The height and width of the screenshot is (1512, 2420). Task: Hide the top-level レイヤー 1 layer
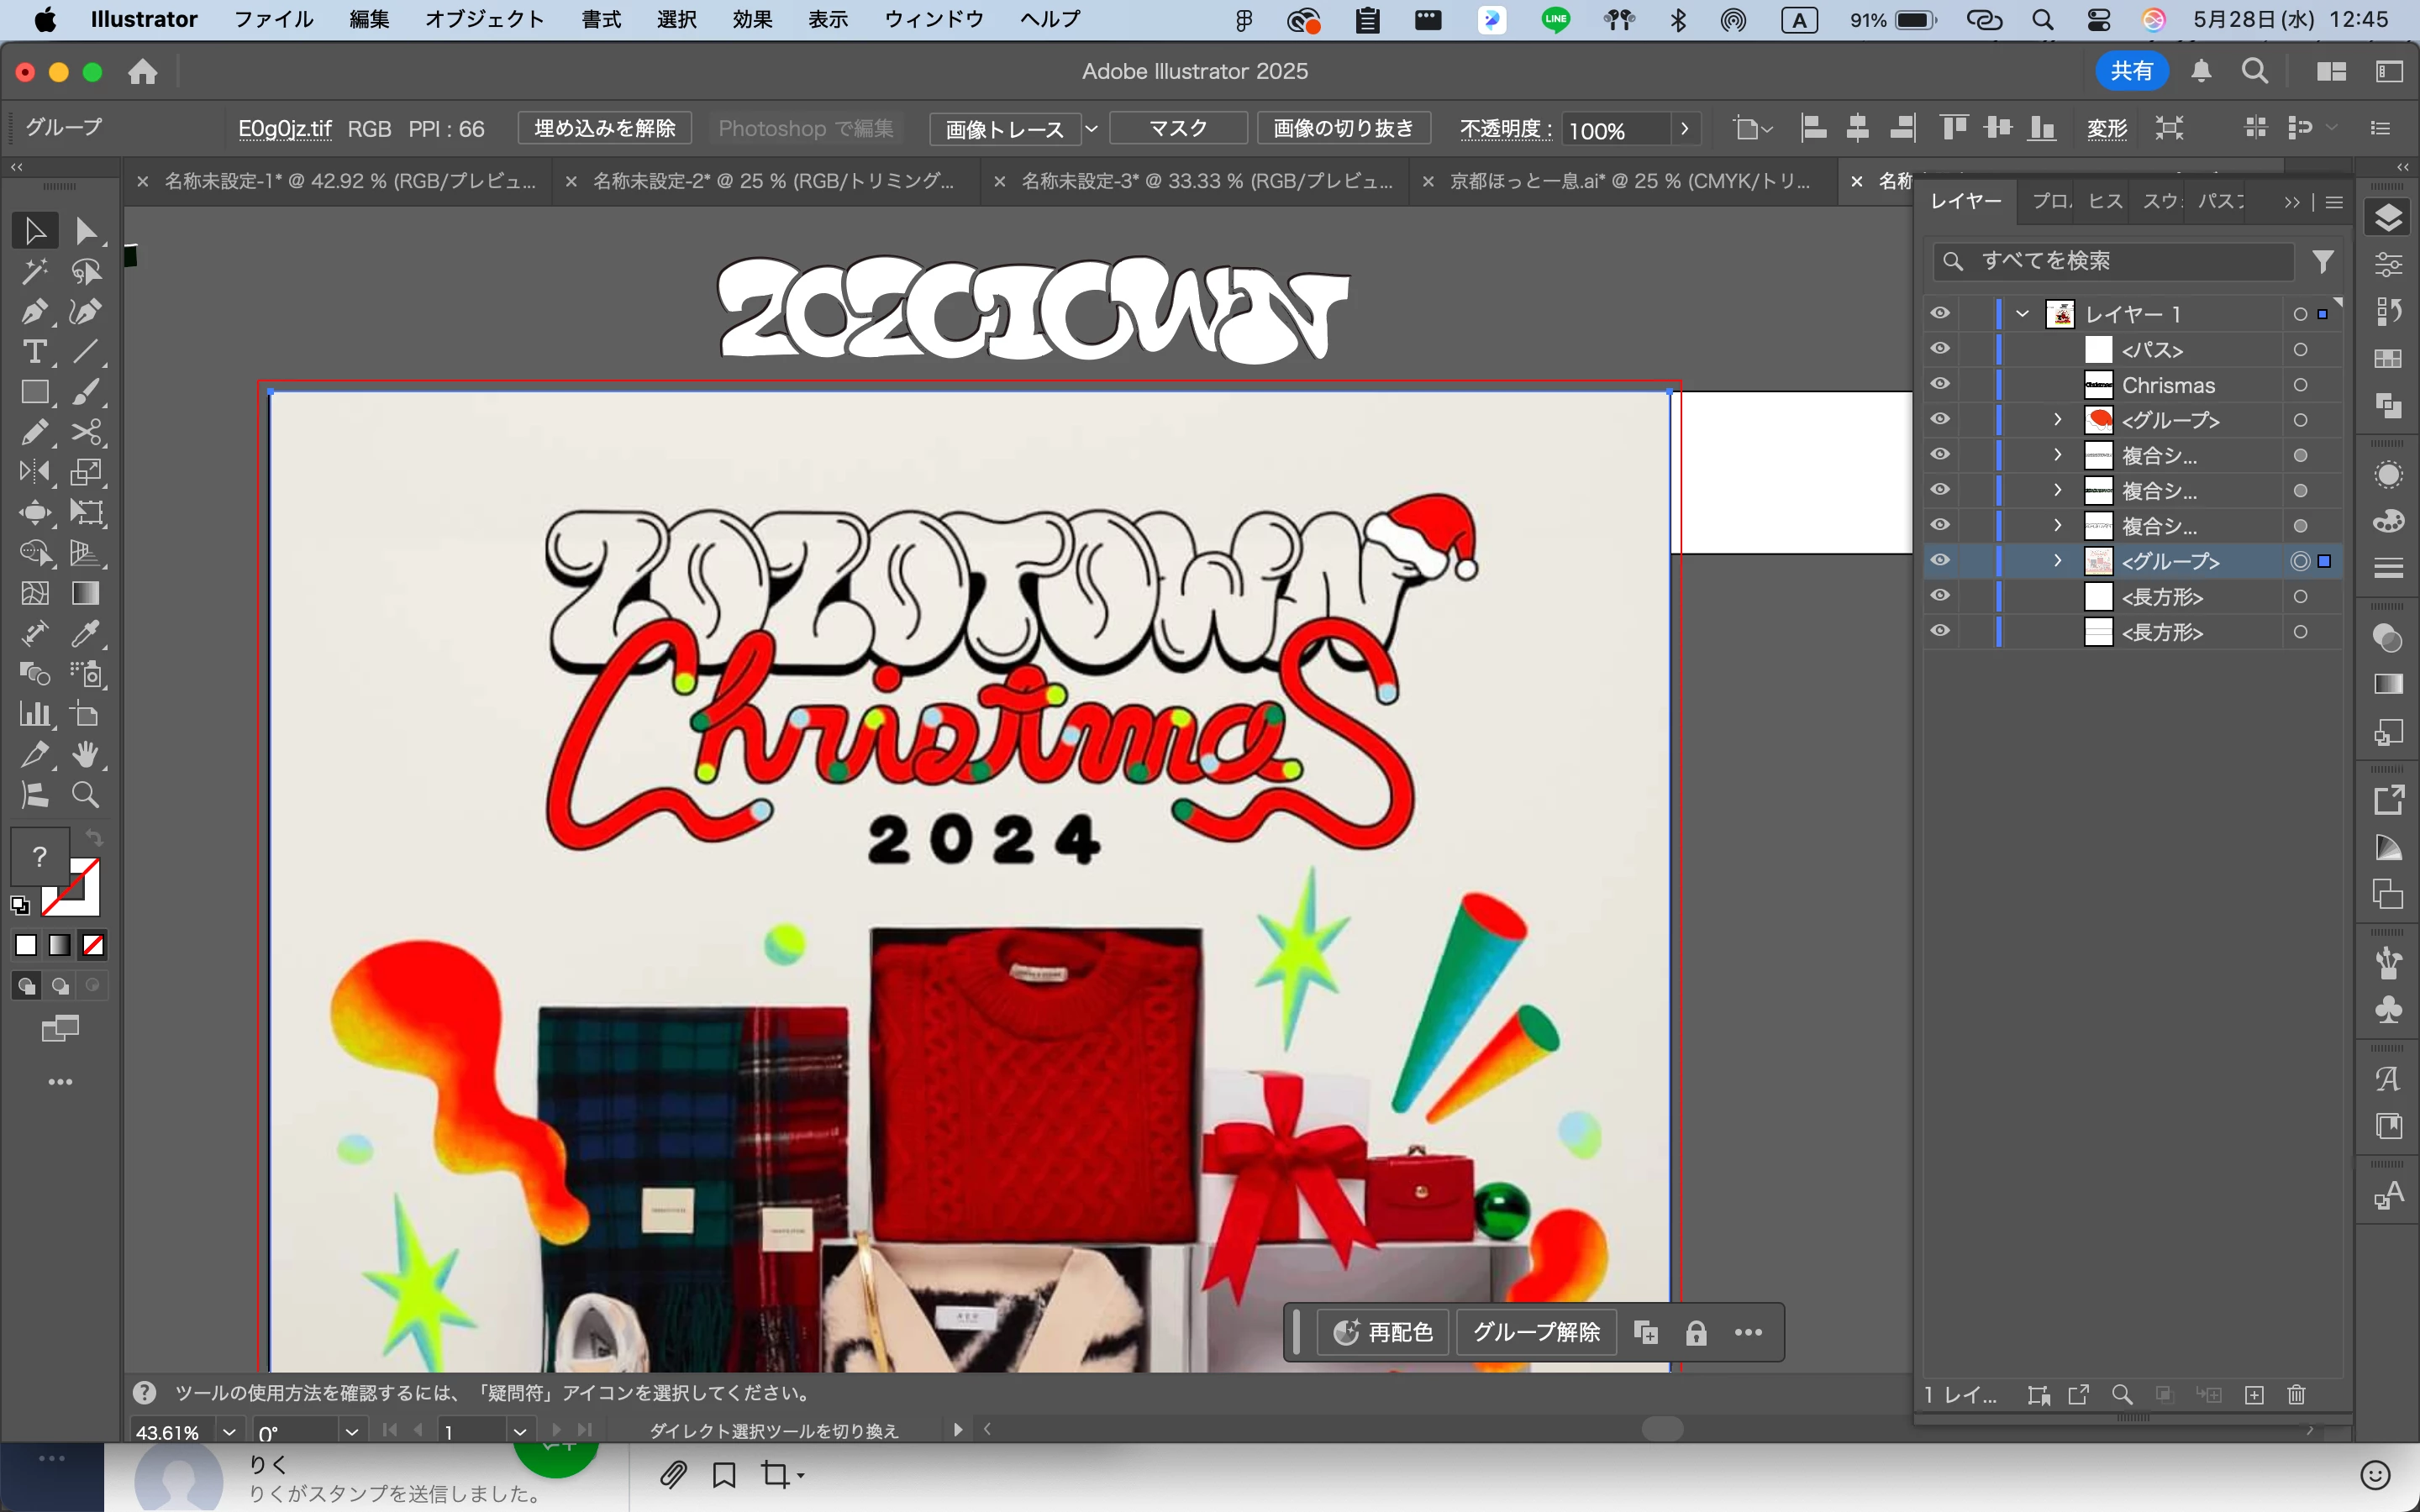point(1940,313)
